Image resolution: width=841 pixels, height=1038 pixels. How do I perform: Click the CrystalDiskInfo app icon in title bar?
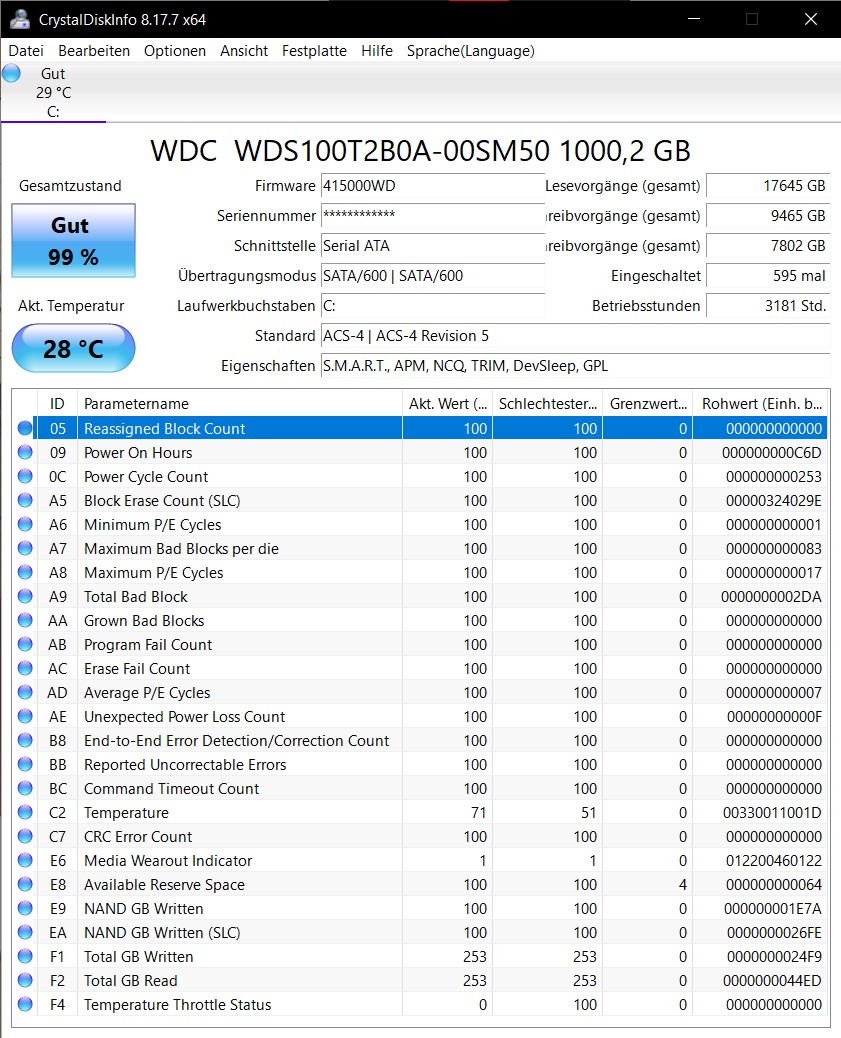click(x=20, y=19)
